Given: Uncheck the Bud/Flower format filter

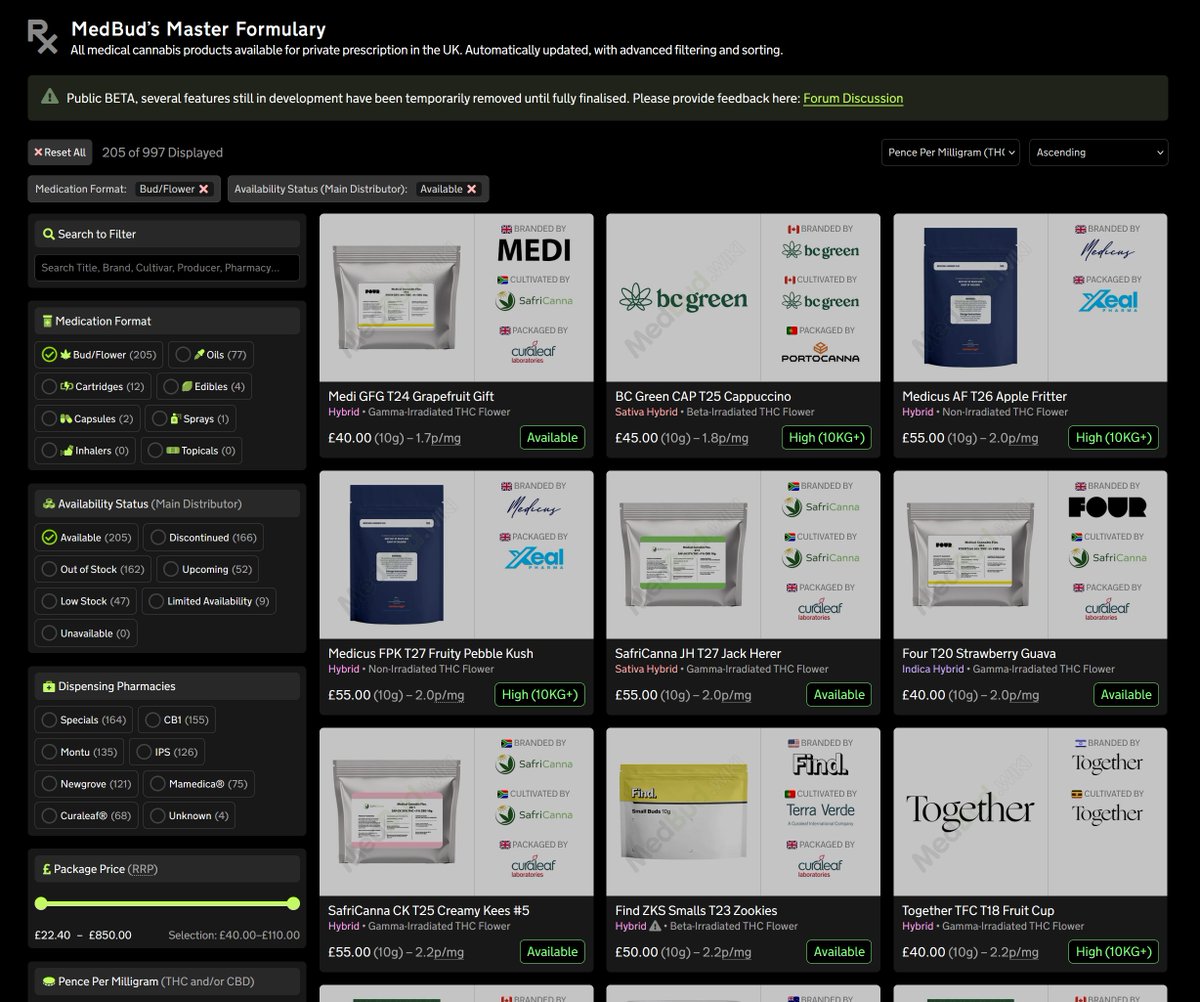Looking at the screenshot, I should click(98, 354).
